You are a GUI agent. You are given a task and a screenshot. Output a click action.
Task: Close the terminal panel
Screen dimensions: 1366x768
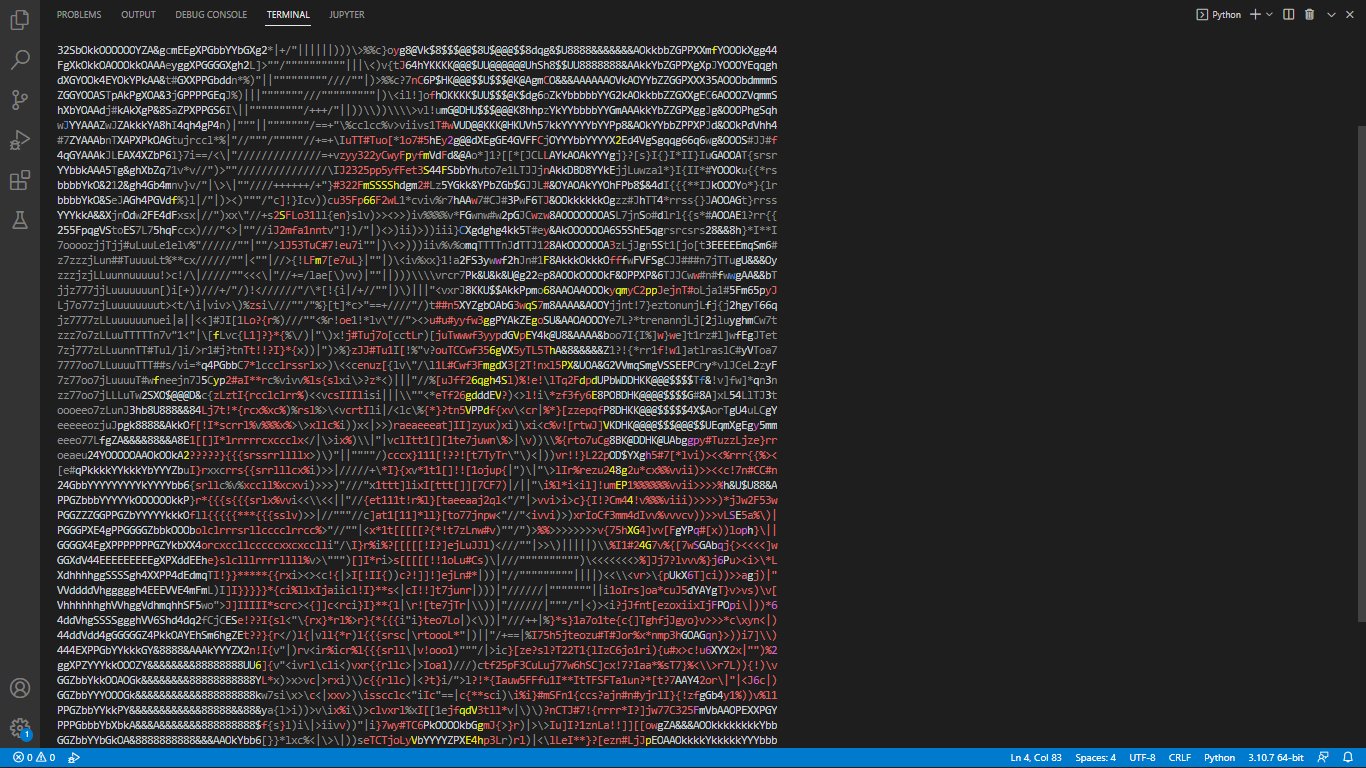(x=1351, y=15)
